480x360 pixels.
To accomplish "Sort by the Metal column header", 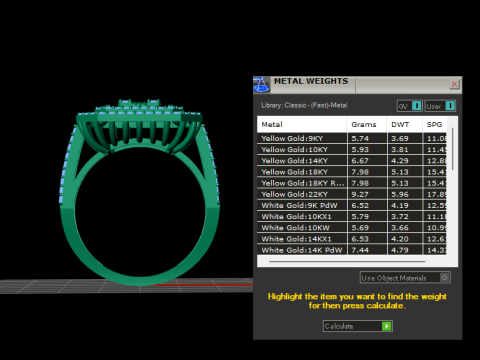I will click(302, 125).
